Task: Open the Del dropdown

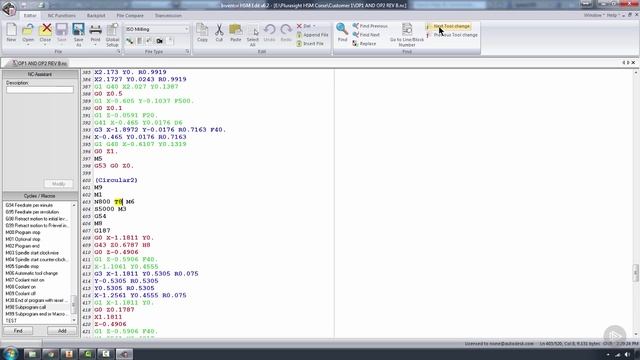Action: pyautogui.click(x=314, y=26)
